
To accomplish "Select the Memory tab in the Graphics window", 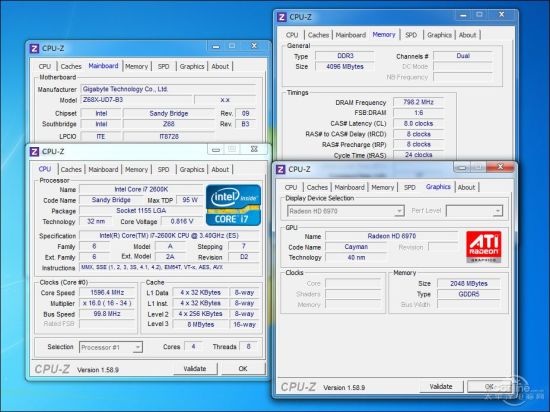I will coord(382,187).
